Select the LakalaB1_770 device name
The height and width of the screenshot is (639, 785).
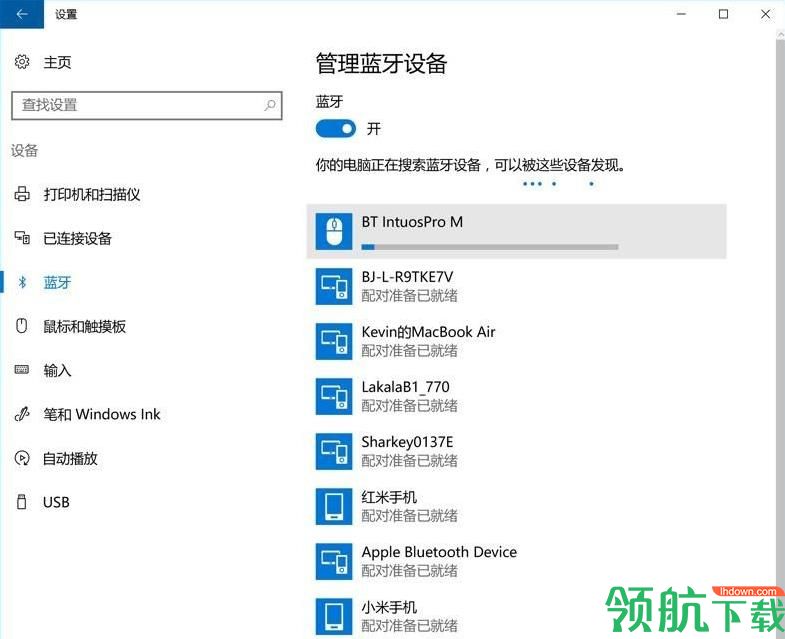click(x=406, y=387)
